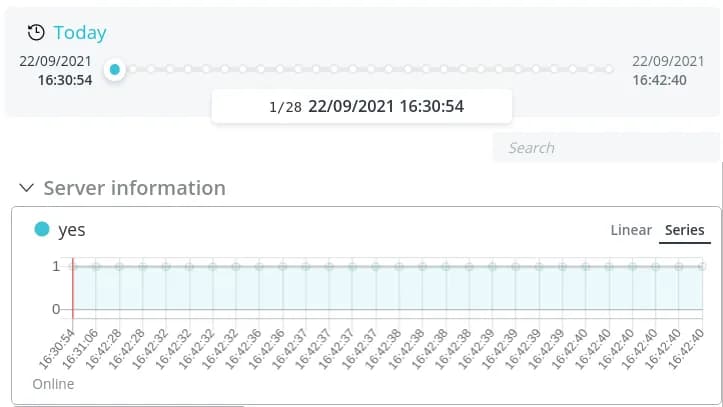Click into the Search field

click(605, 148)
